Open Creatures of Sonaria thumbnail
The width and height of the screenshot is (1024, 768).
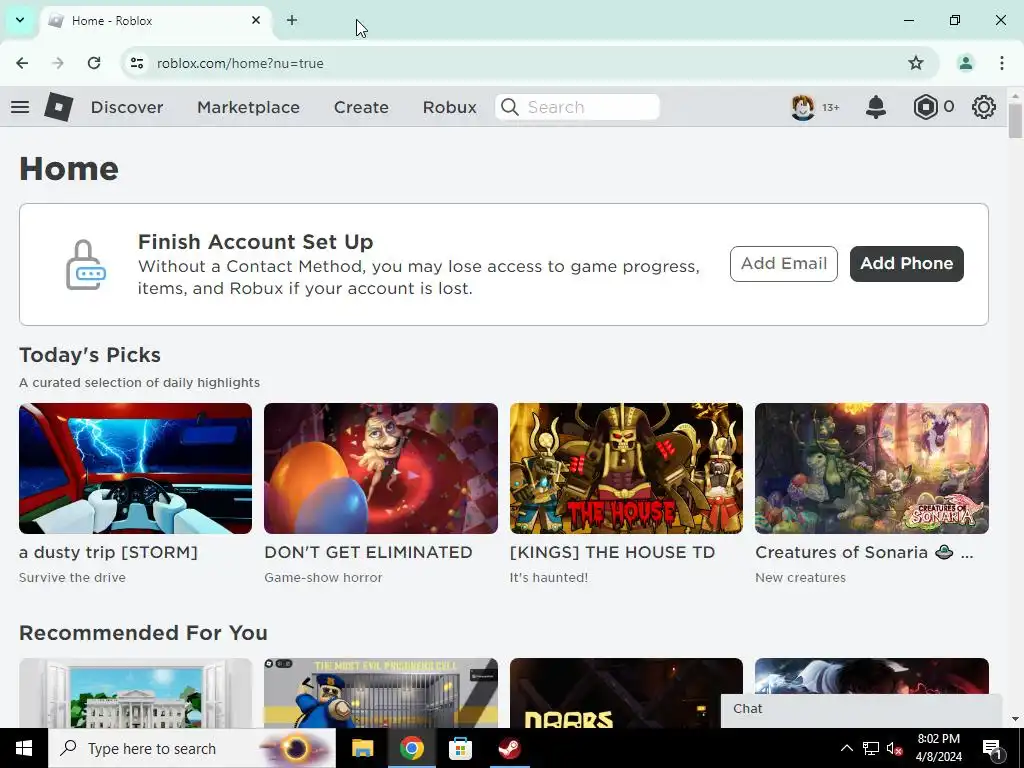click(872, 468)
